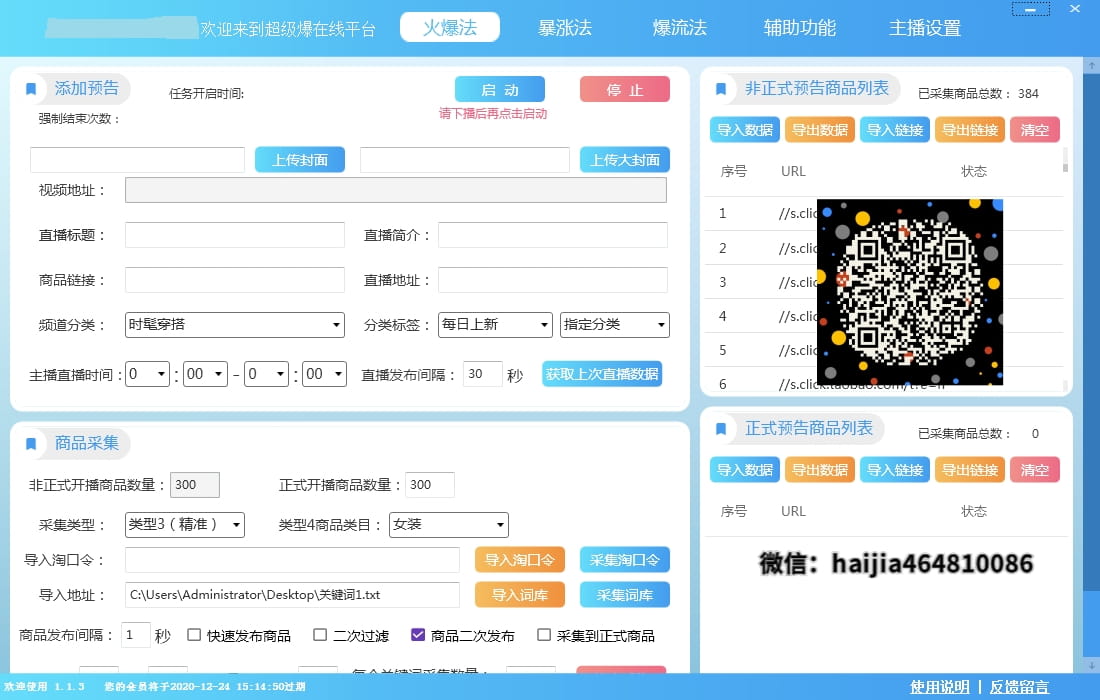Click 导出链接 in 非正式预告商品列表
The height and width of the screenshot is (700, 1100).
click(x=970, y=130)
